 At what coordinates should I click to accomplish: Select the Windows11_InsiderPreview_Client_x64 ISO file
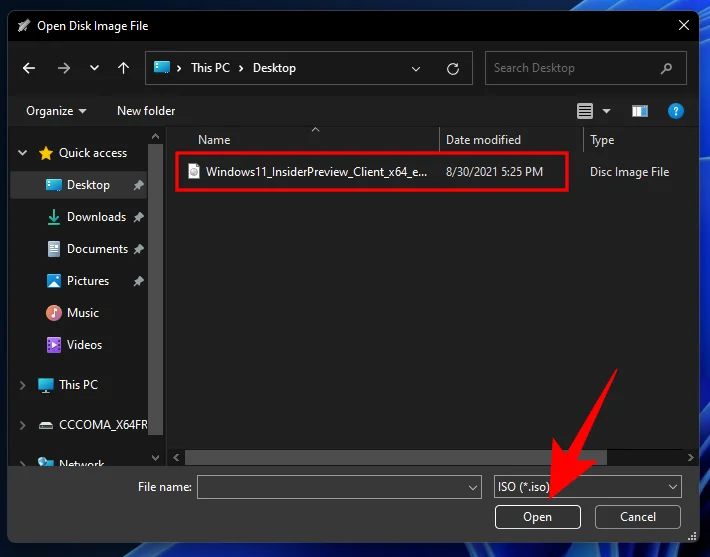[x=316, y=172]
